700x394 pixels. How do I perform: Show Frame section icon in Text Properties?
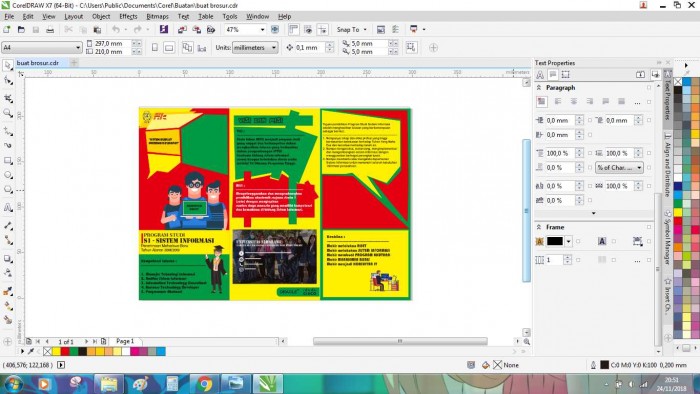[x=566, y=75]
